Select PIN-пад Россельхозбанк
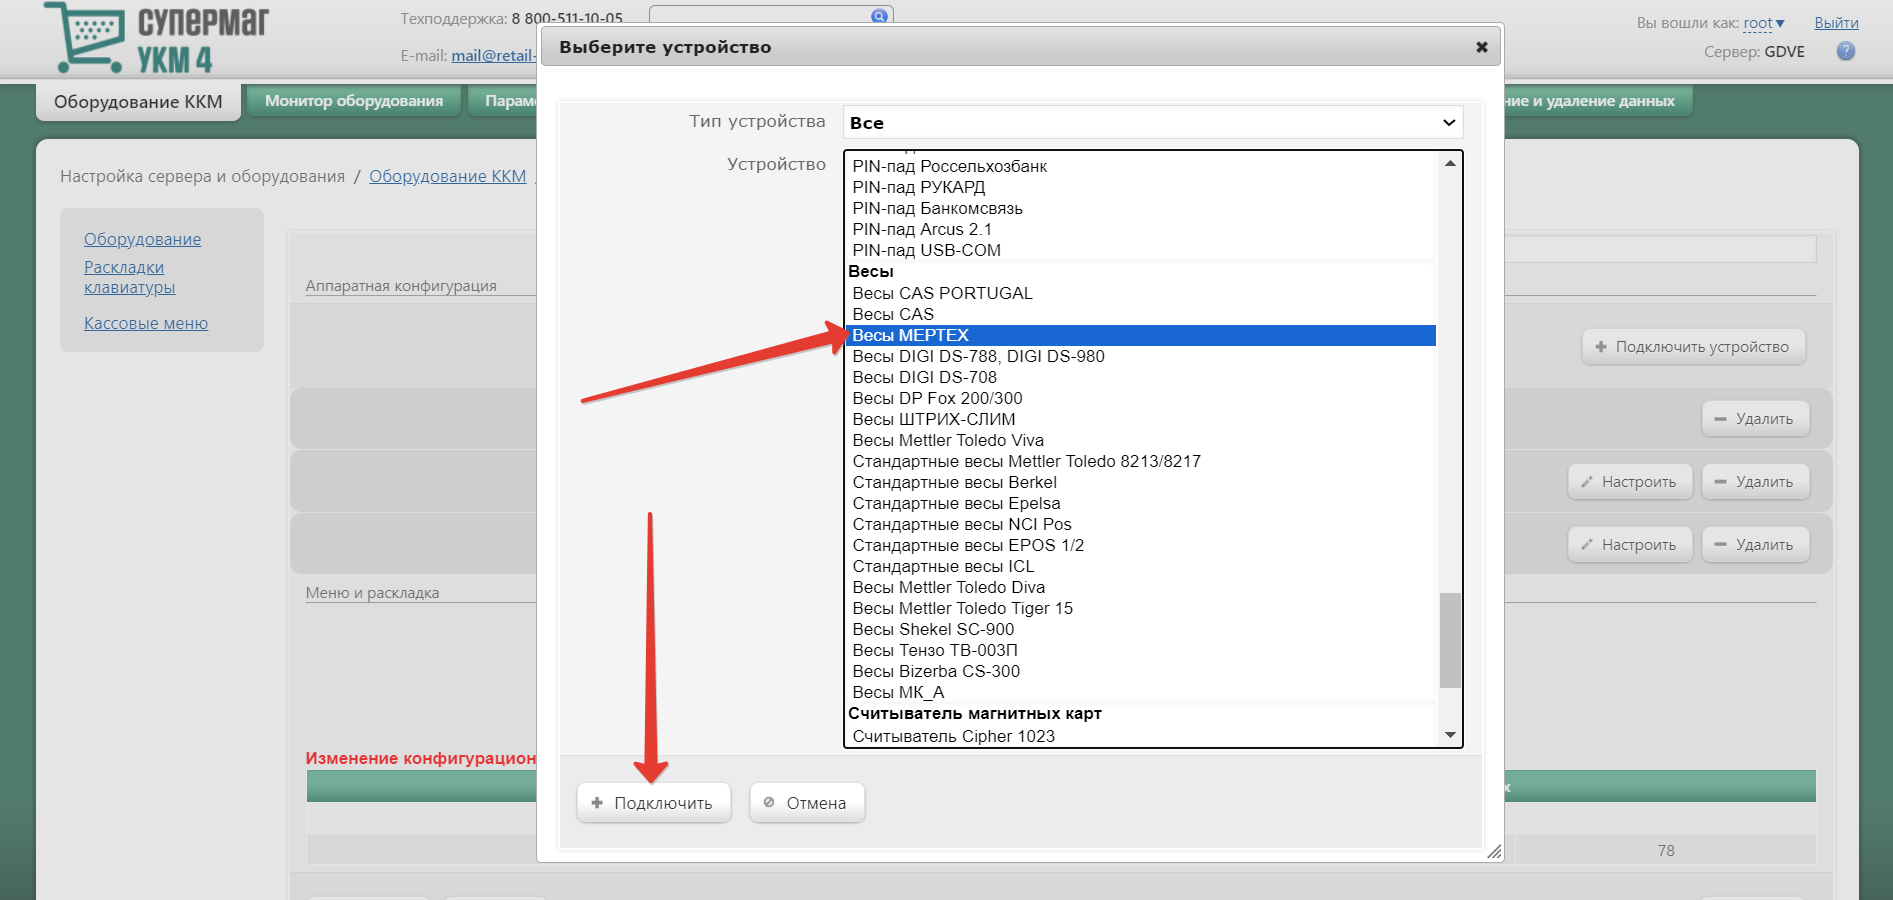This screenshot has width=1893, height=900. [x=1140, y=166]
